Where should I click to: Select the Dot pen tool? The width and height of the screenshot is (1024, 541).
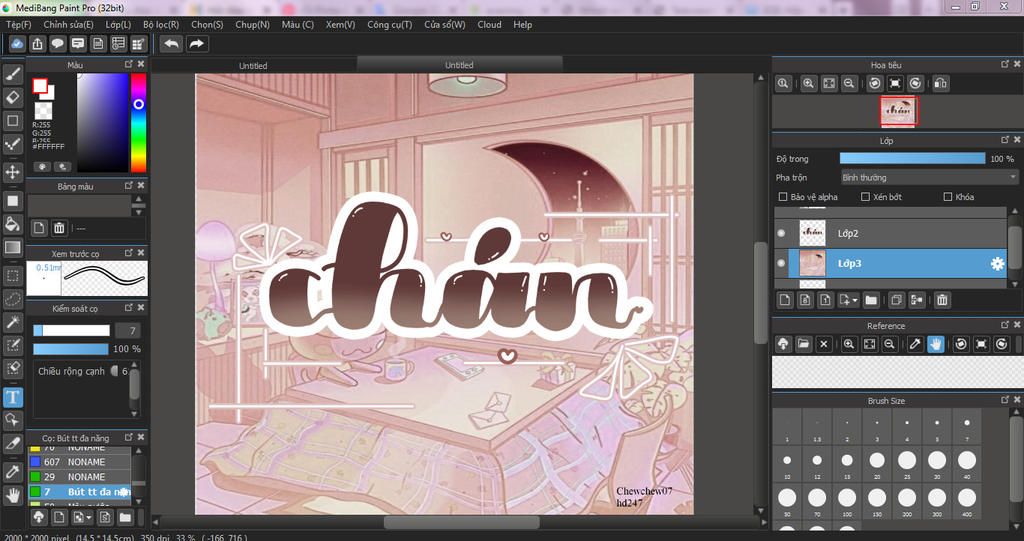(x=12, y=144)
